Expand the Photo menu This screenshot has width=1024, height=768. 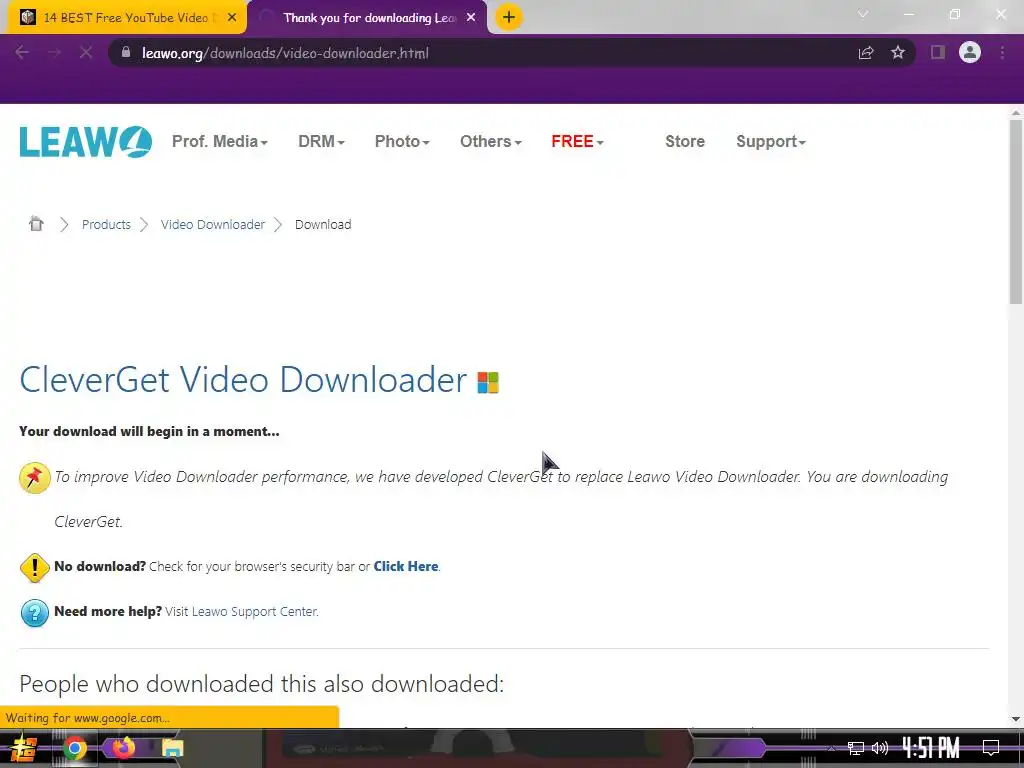[x=402, y=142]
